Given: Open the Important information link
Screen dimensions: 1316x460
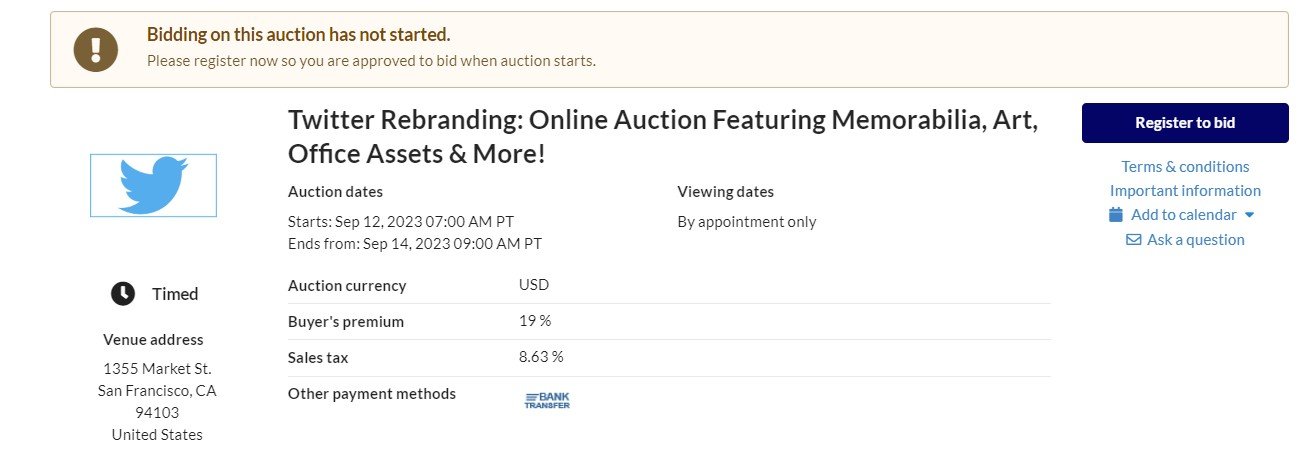Looking at the screenshot, I should coord(1185,191).
